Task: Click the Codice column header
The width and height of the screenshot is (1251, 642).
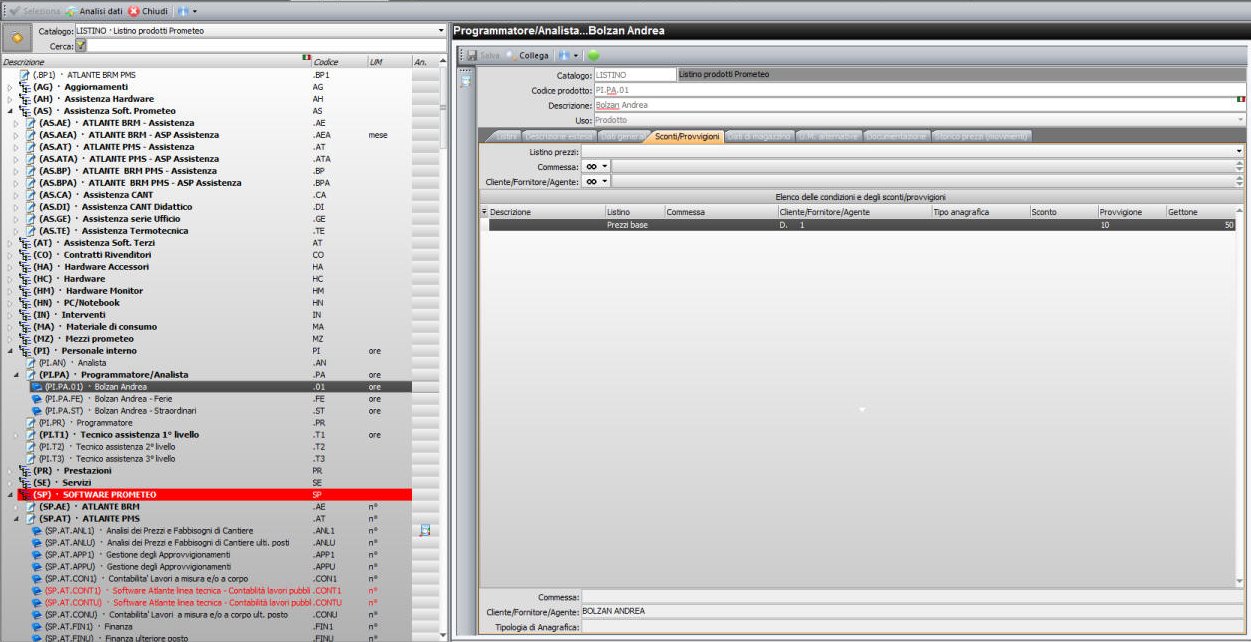Action: [338, 62]
